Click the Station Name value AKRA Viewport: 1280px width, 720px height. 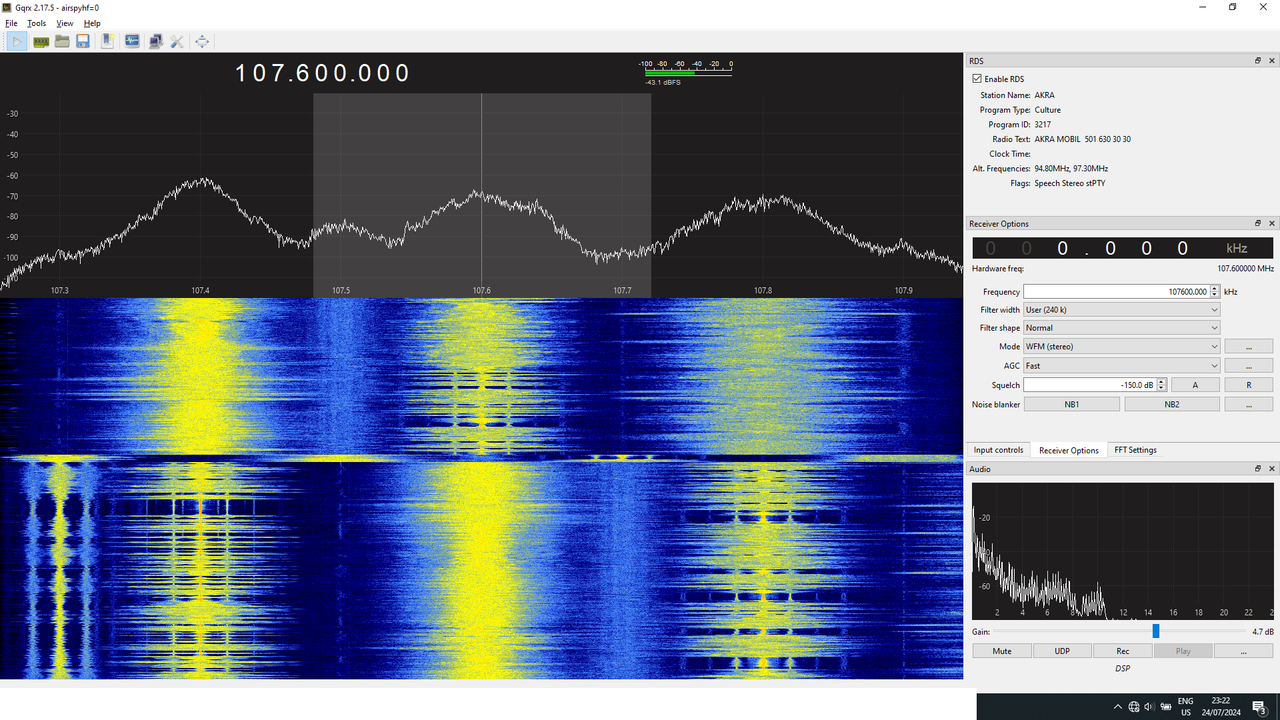(x=1044, y=95)
